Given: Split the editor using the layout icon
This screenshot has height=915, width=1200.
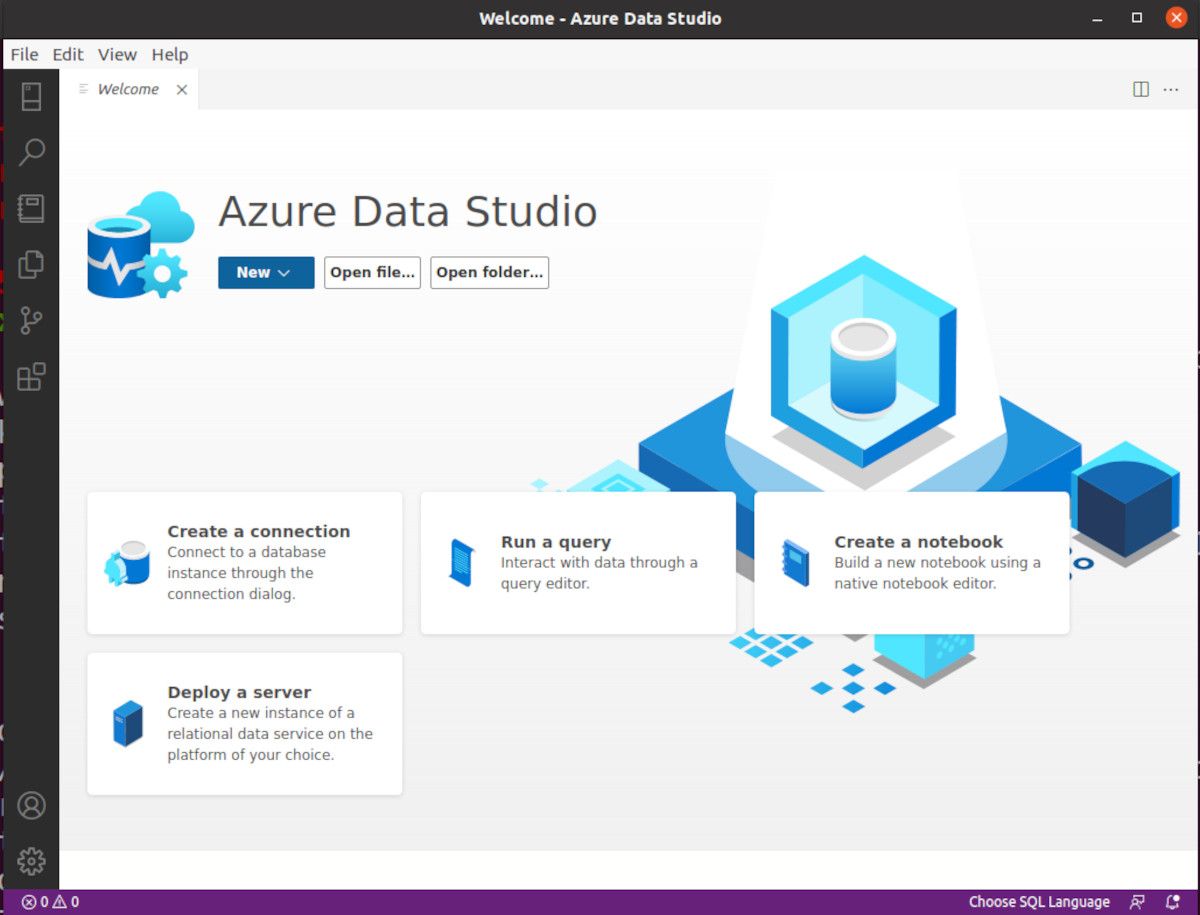Looking at the screenshot, I should tap(1139, 89).
